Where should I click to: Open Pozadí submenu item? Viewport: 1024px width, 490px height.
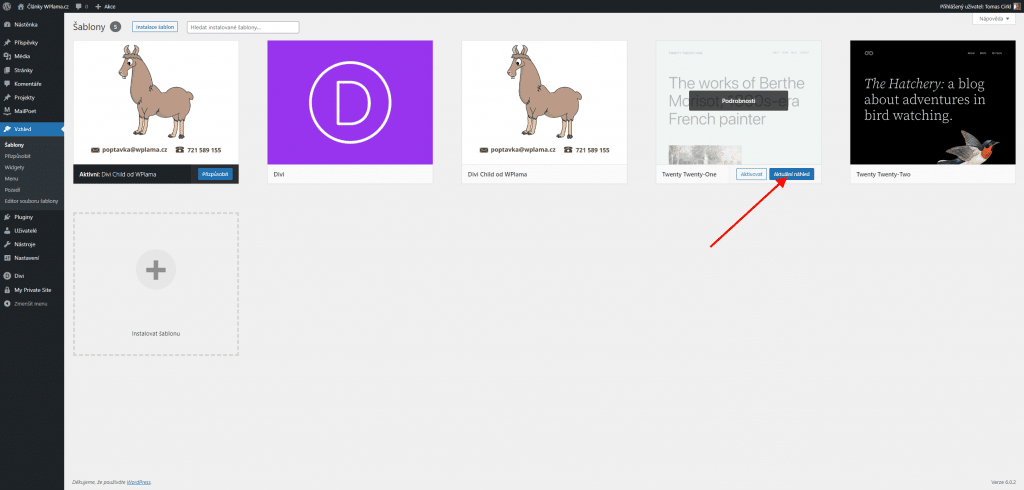[x=12, y=189]
